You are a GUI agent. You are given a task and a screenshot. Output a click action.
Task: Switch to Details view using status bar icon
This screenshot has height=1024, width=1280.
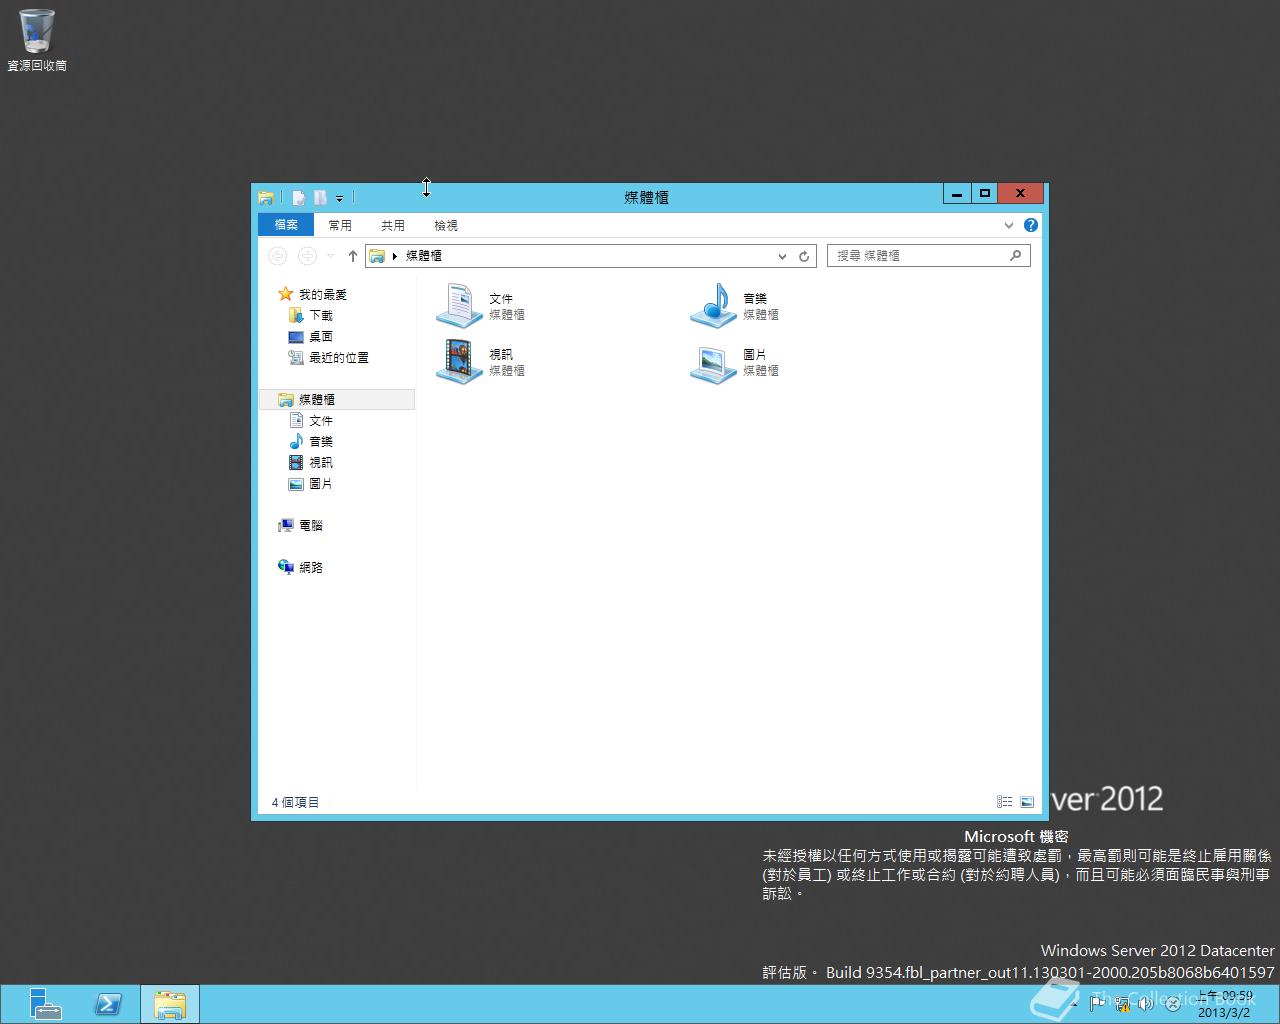1005,802
